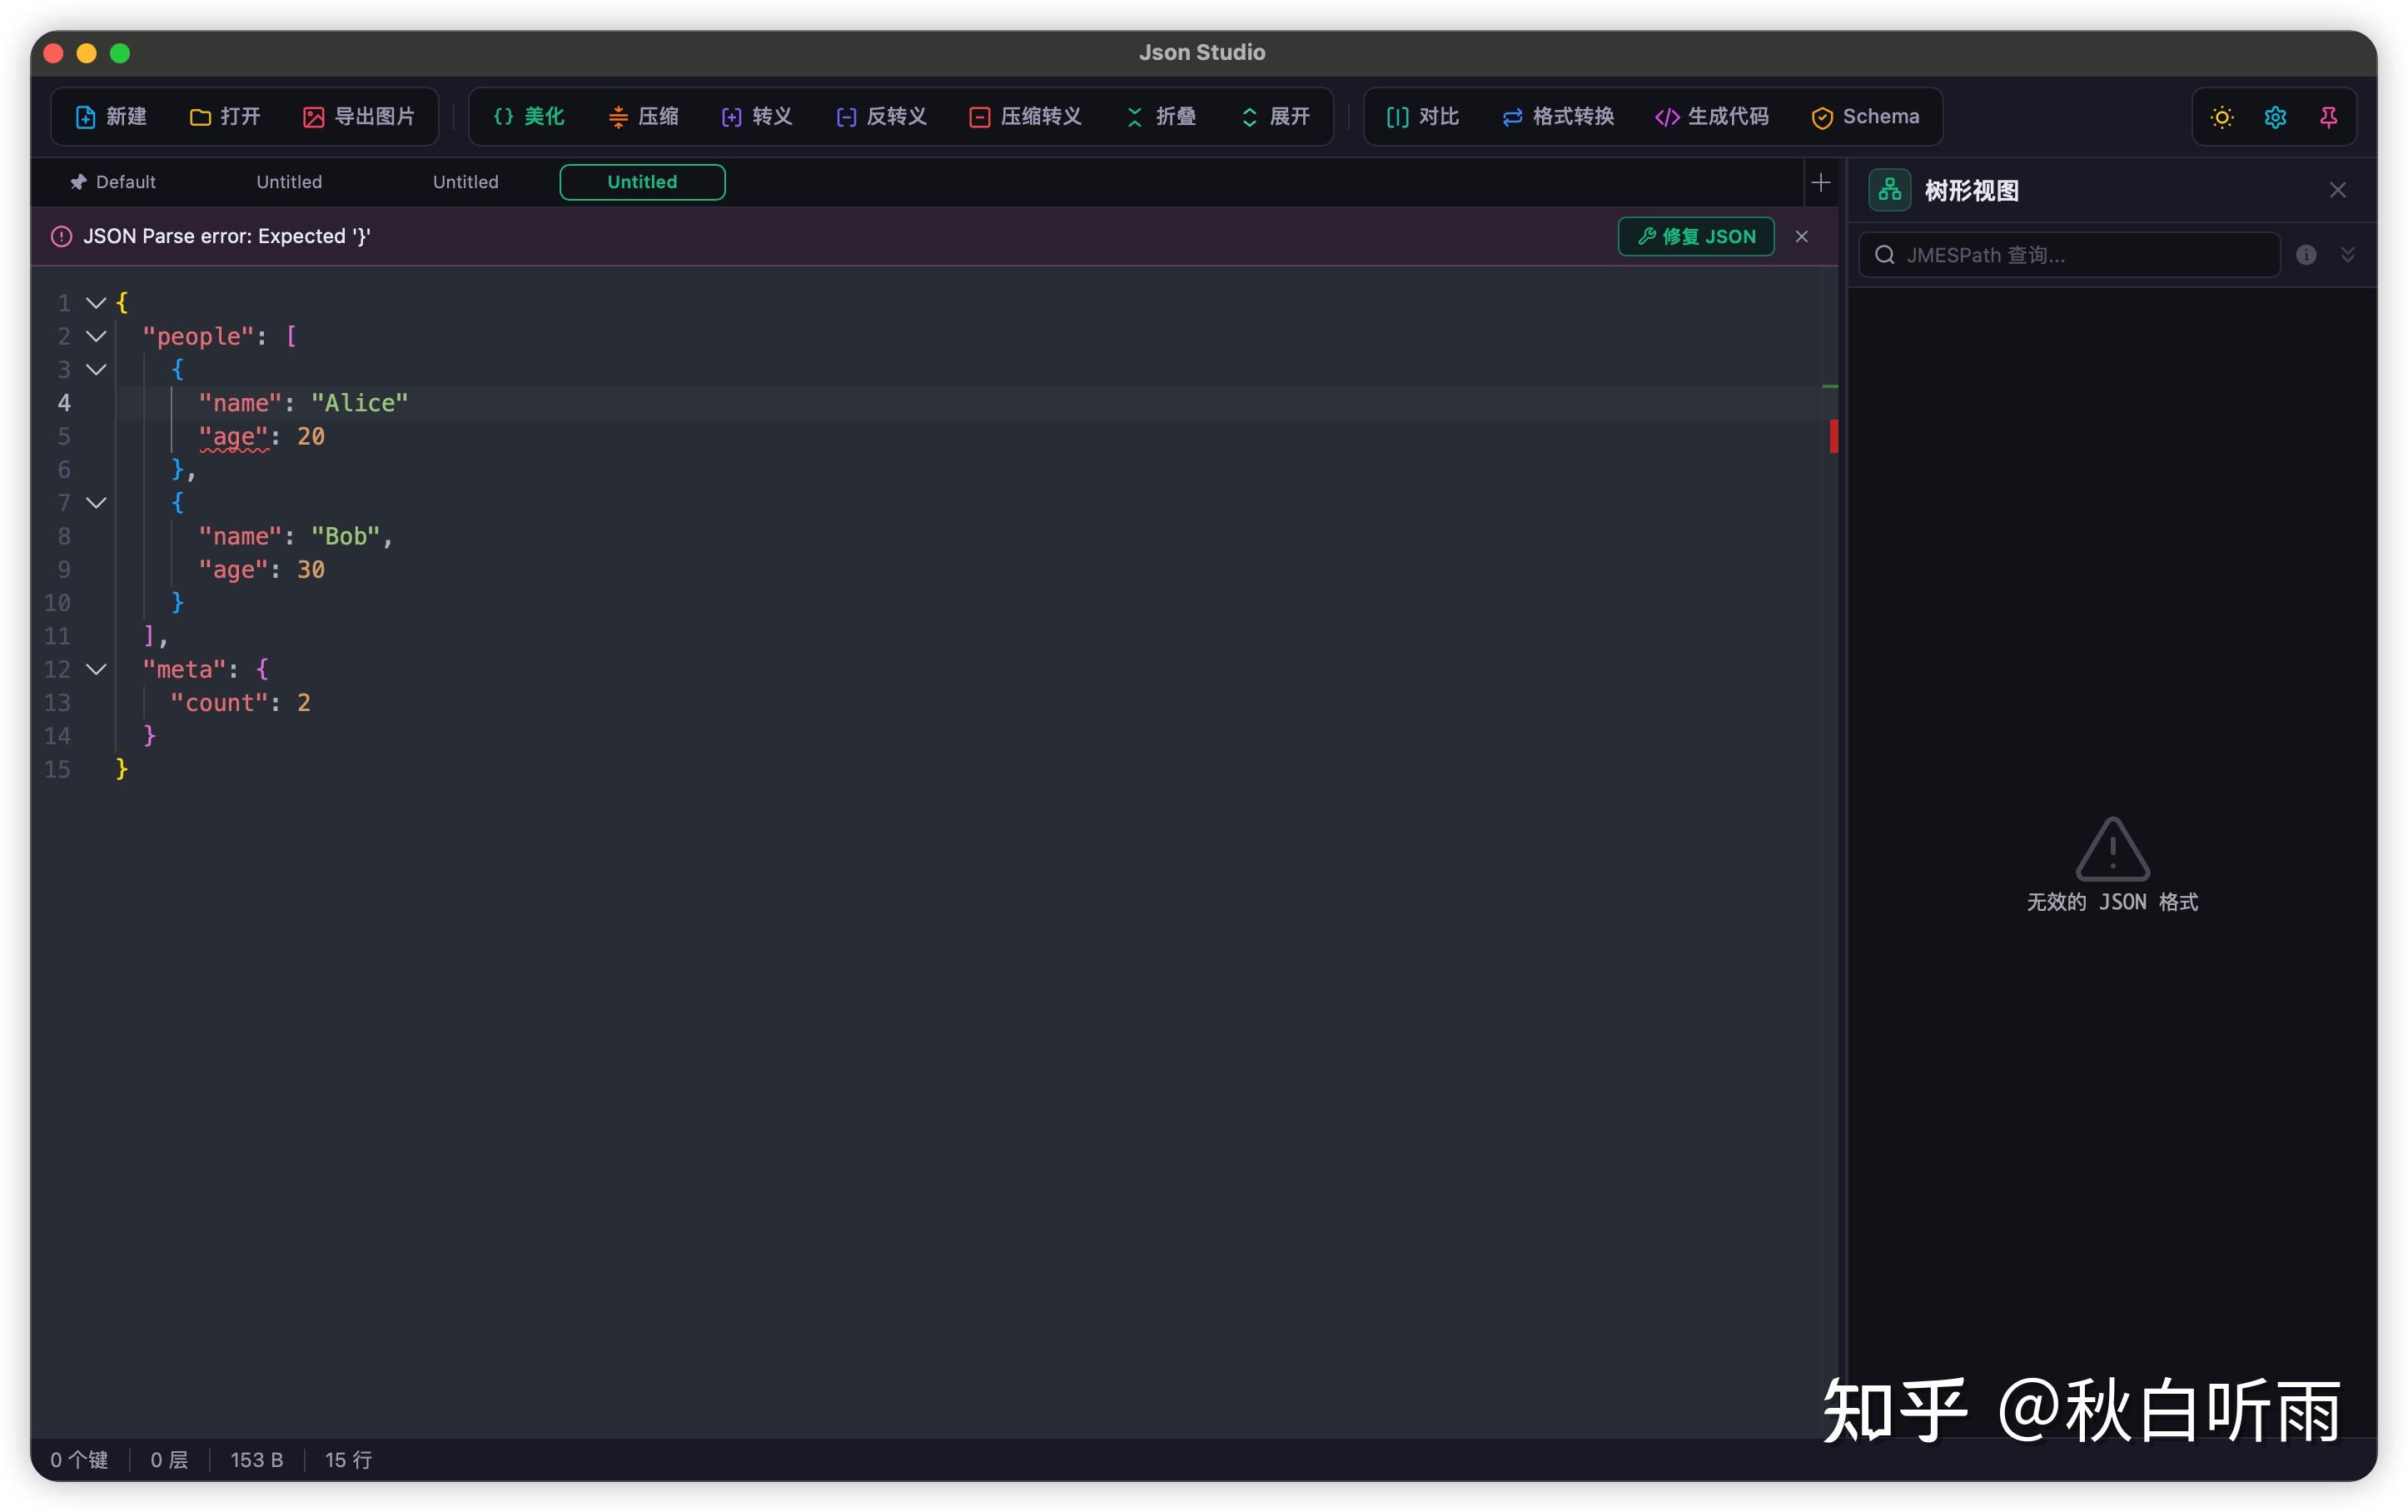The width and height of the screenshot is (2408, 1512).
Task: Toggle light theme with sun icon
Action: (x=2222, y=117)
